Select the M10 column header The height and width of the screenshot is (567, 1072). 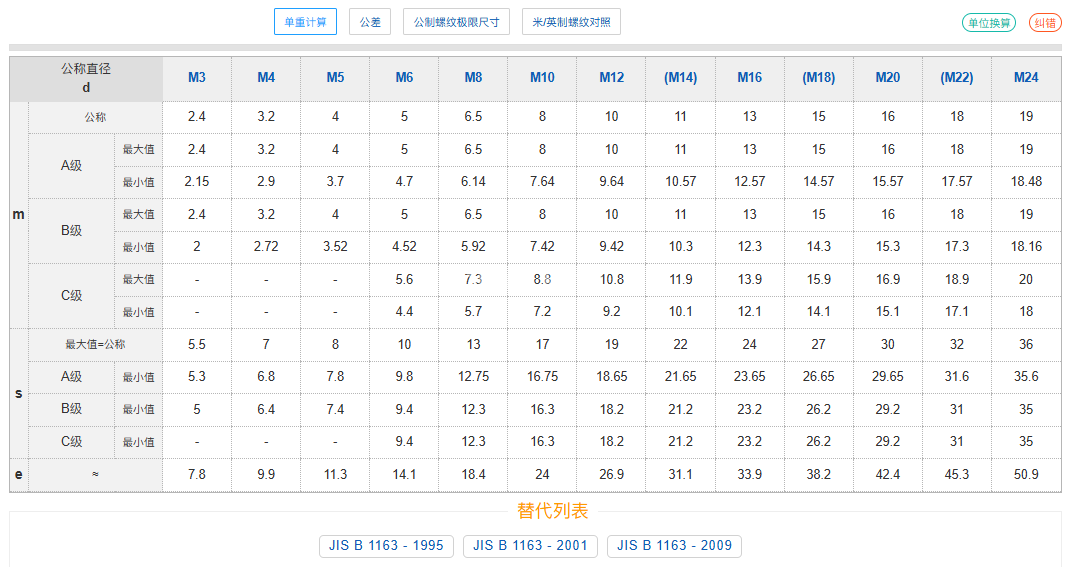(x=542, y=78)
